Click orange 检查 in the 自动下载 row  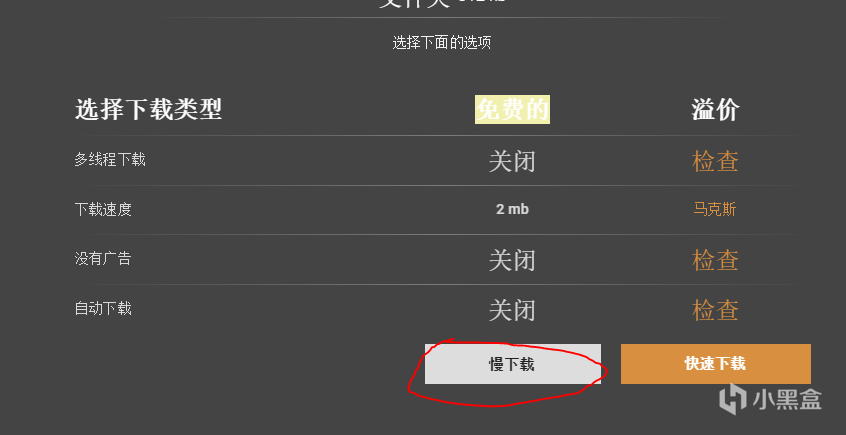click(x=715, y=310)
